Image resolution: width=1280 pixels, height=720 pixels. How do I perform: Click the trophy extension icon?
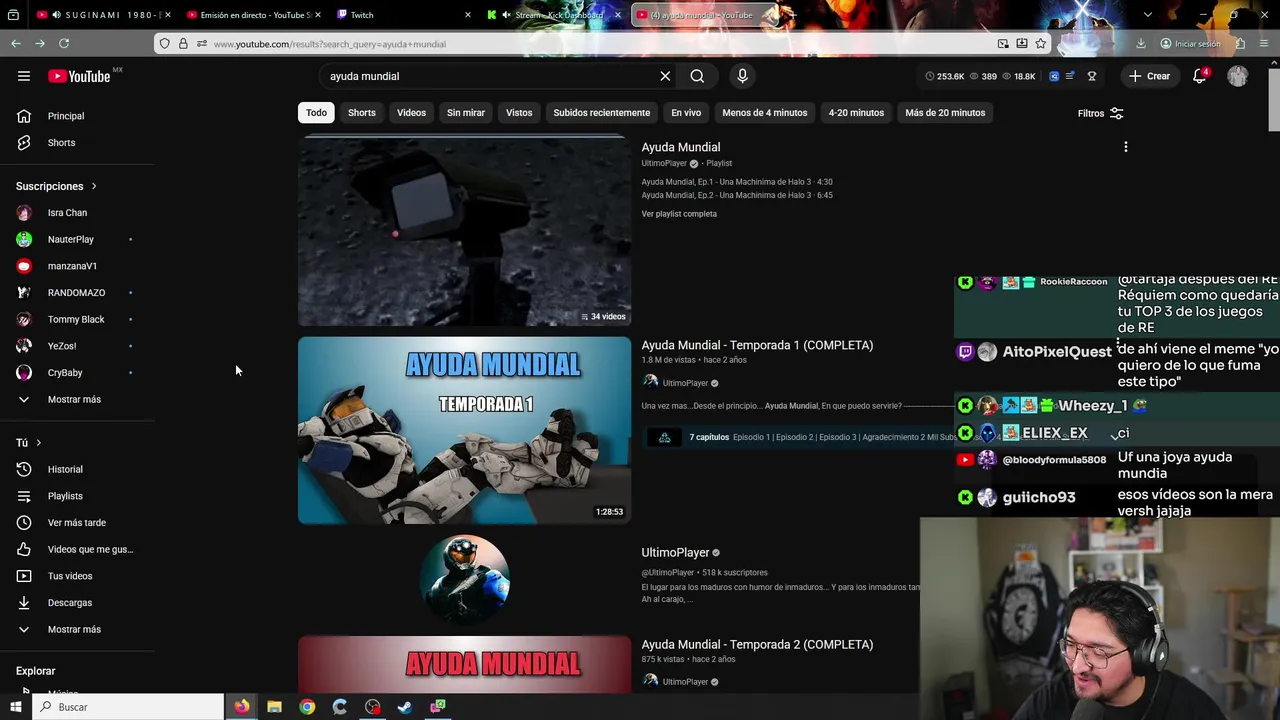[1092, 76]
